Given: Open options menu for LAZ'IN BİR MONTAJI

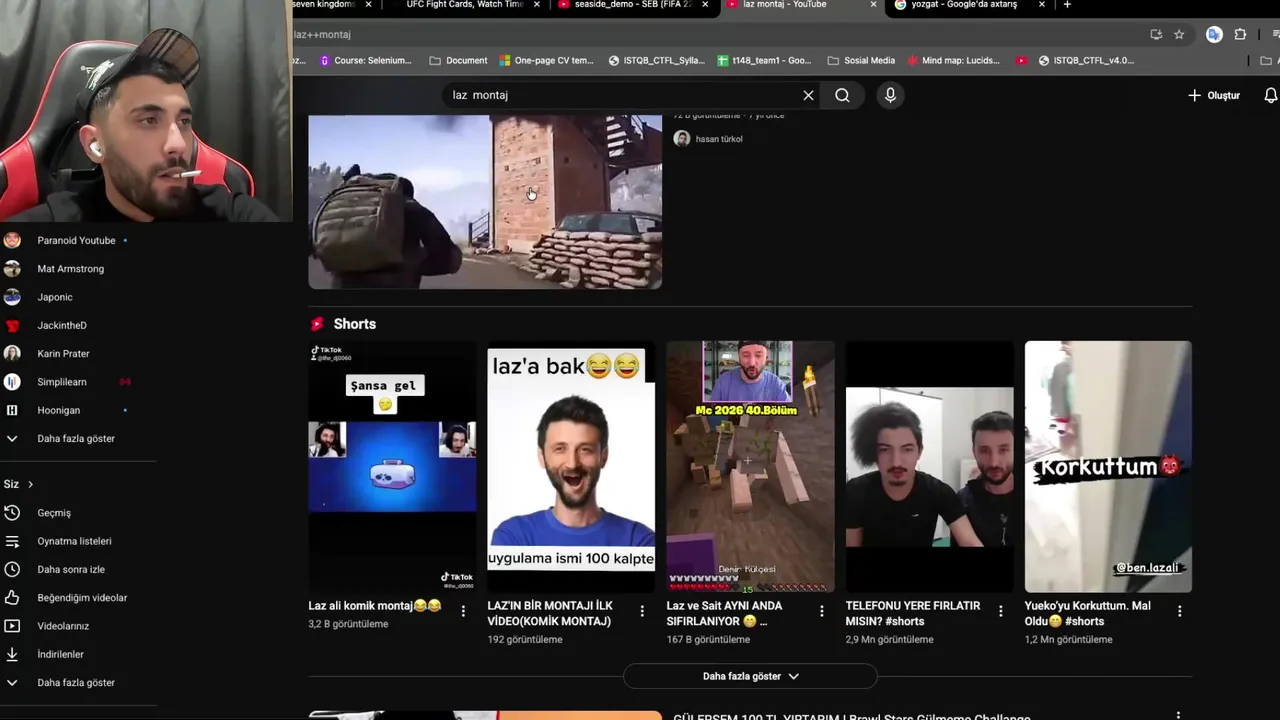Looking at the screenshot, I should (642, 610).
